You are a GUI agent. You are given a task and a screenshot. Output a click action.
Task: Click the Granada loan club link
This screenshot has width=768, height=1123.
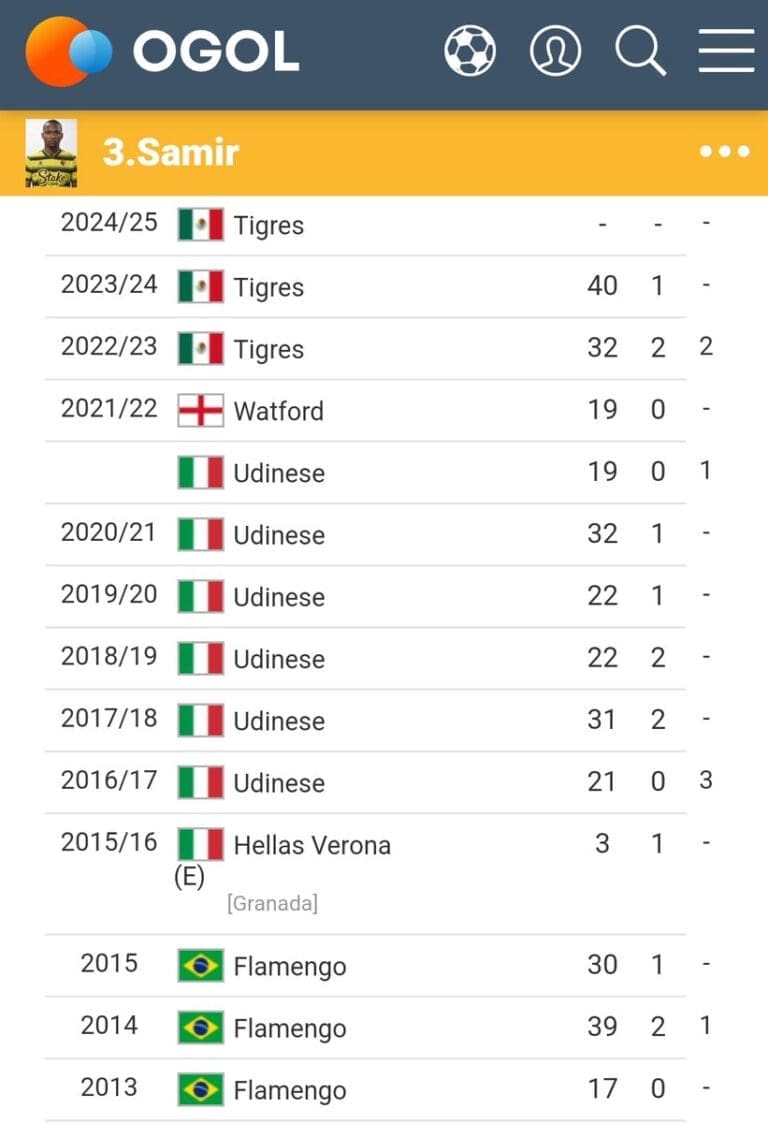tap(272, 904)
